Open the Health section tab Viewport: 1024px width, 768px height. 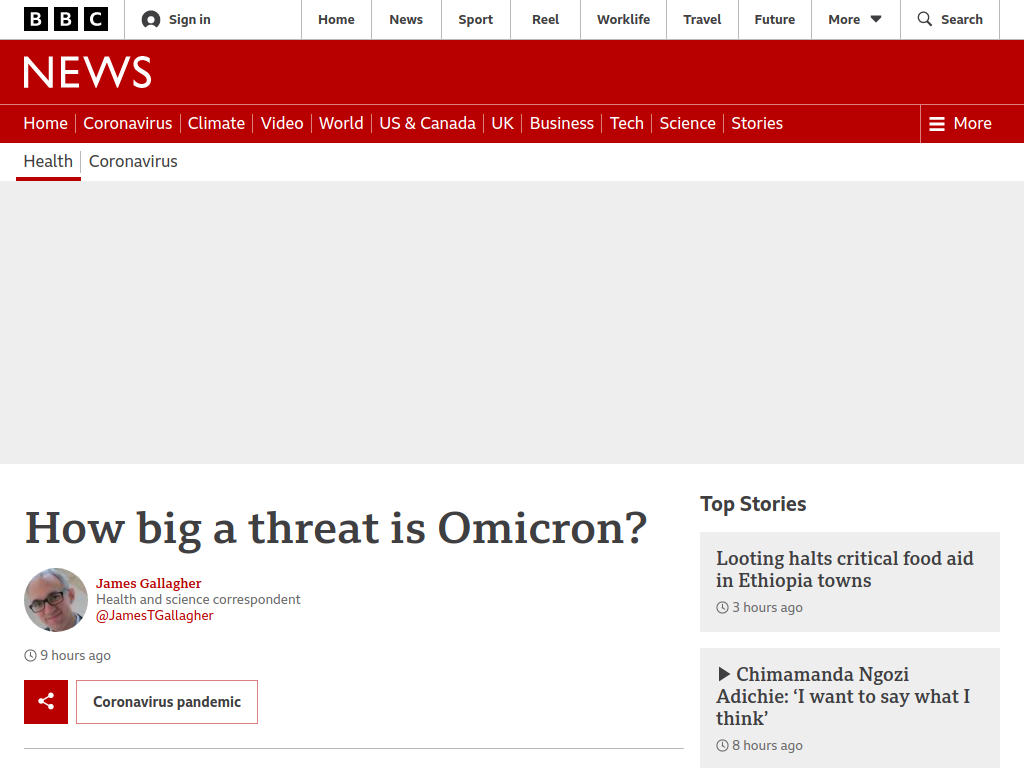click(48, 161)
